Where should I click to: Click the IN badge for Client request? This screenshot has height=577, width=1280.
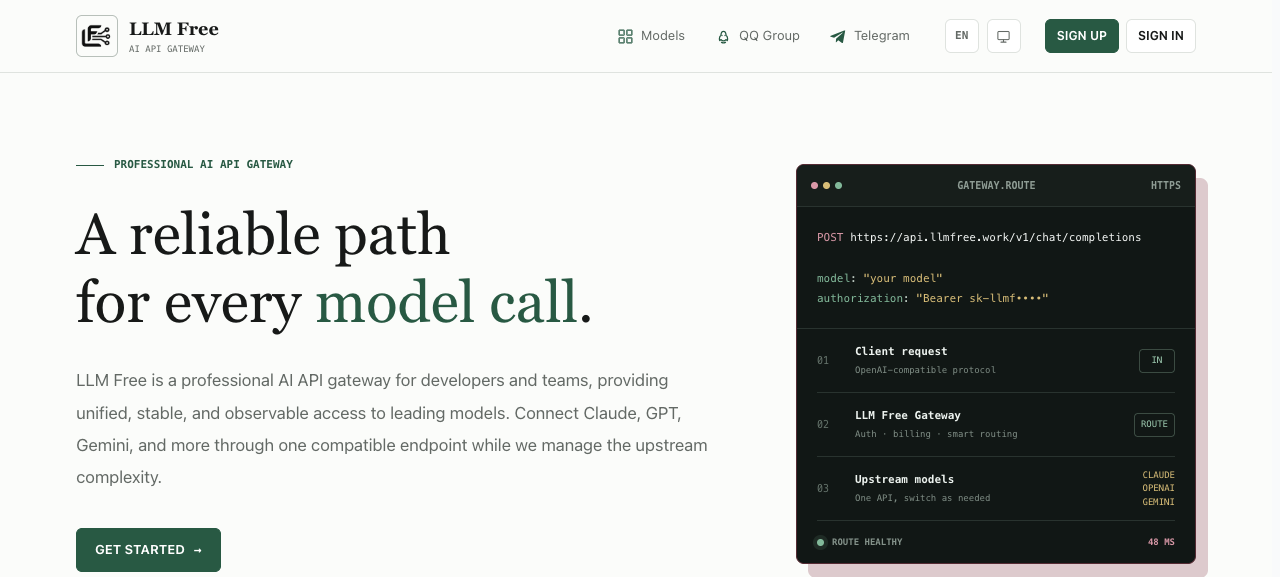coord(1157,360)
